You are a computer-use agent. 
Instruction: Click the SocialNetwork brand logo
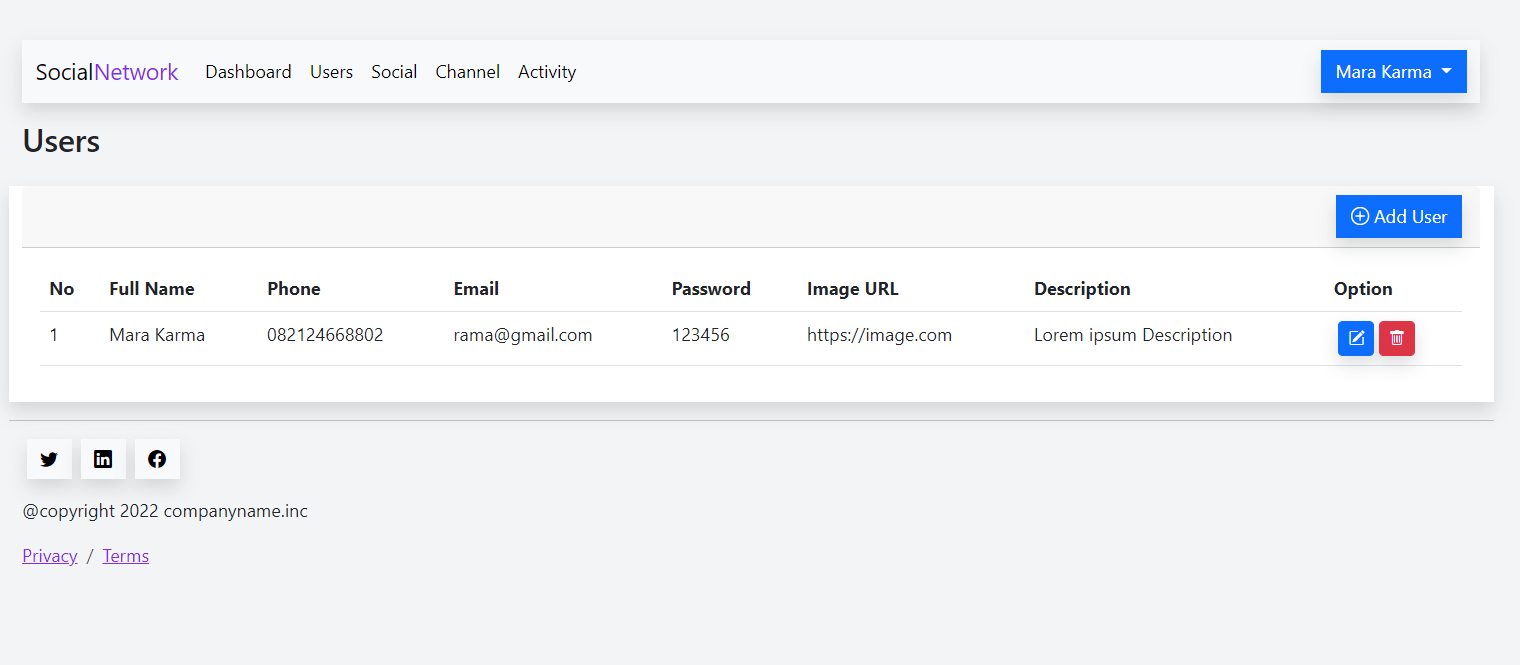click(107, 72)
